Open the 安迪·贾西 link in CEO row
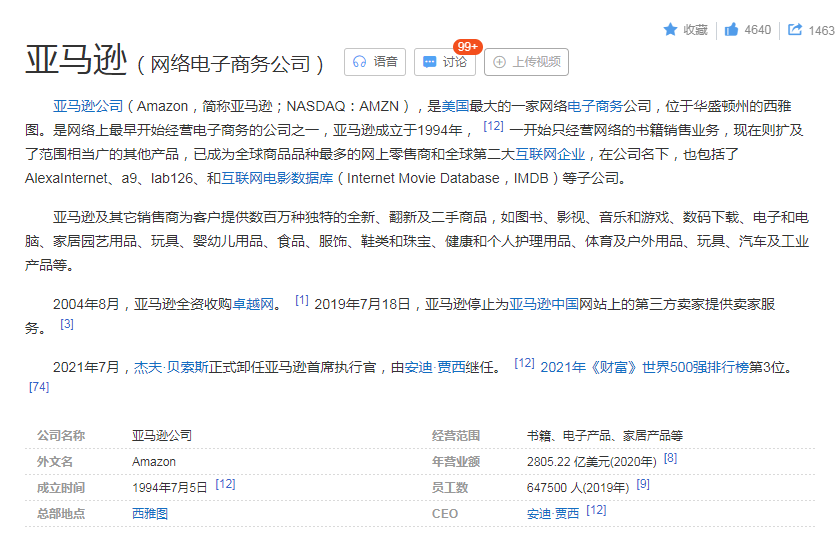 (x=553, y=513)
